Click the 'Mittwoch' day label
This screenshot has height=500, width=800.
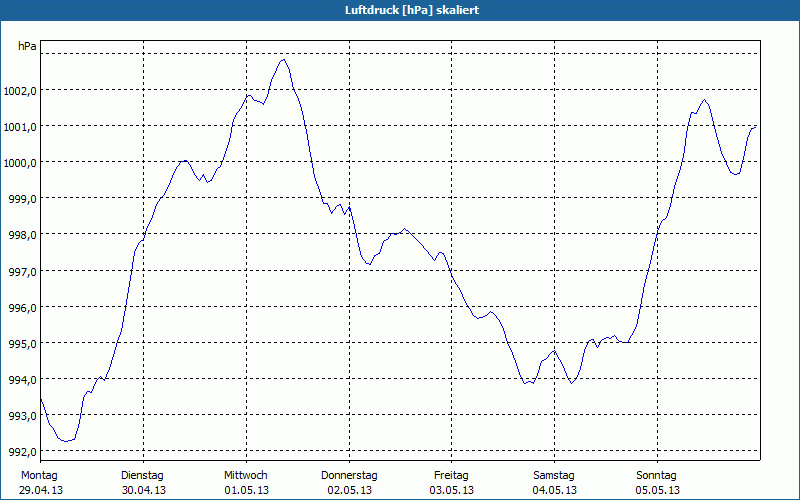coord(246,476)
